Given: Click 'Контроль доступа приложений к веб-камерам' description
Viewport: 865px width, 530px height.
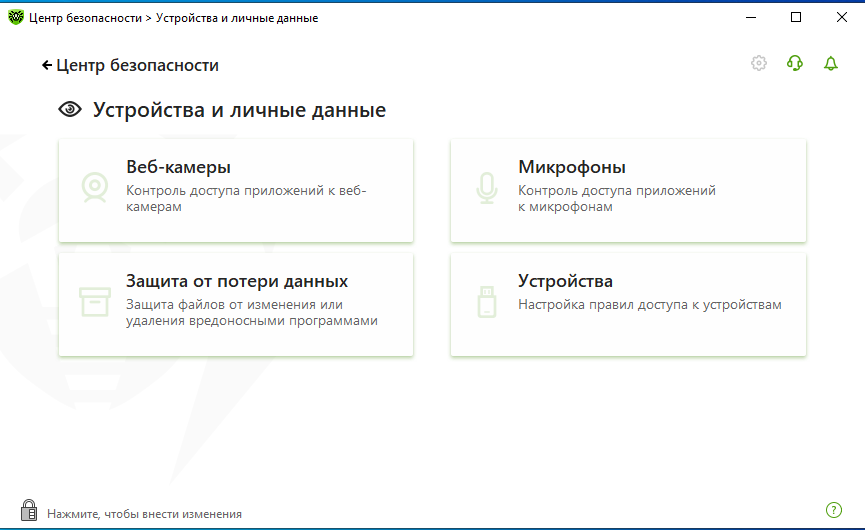Looking at the screenshot, I should pyautogui.click(x=246, y=199).
